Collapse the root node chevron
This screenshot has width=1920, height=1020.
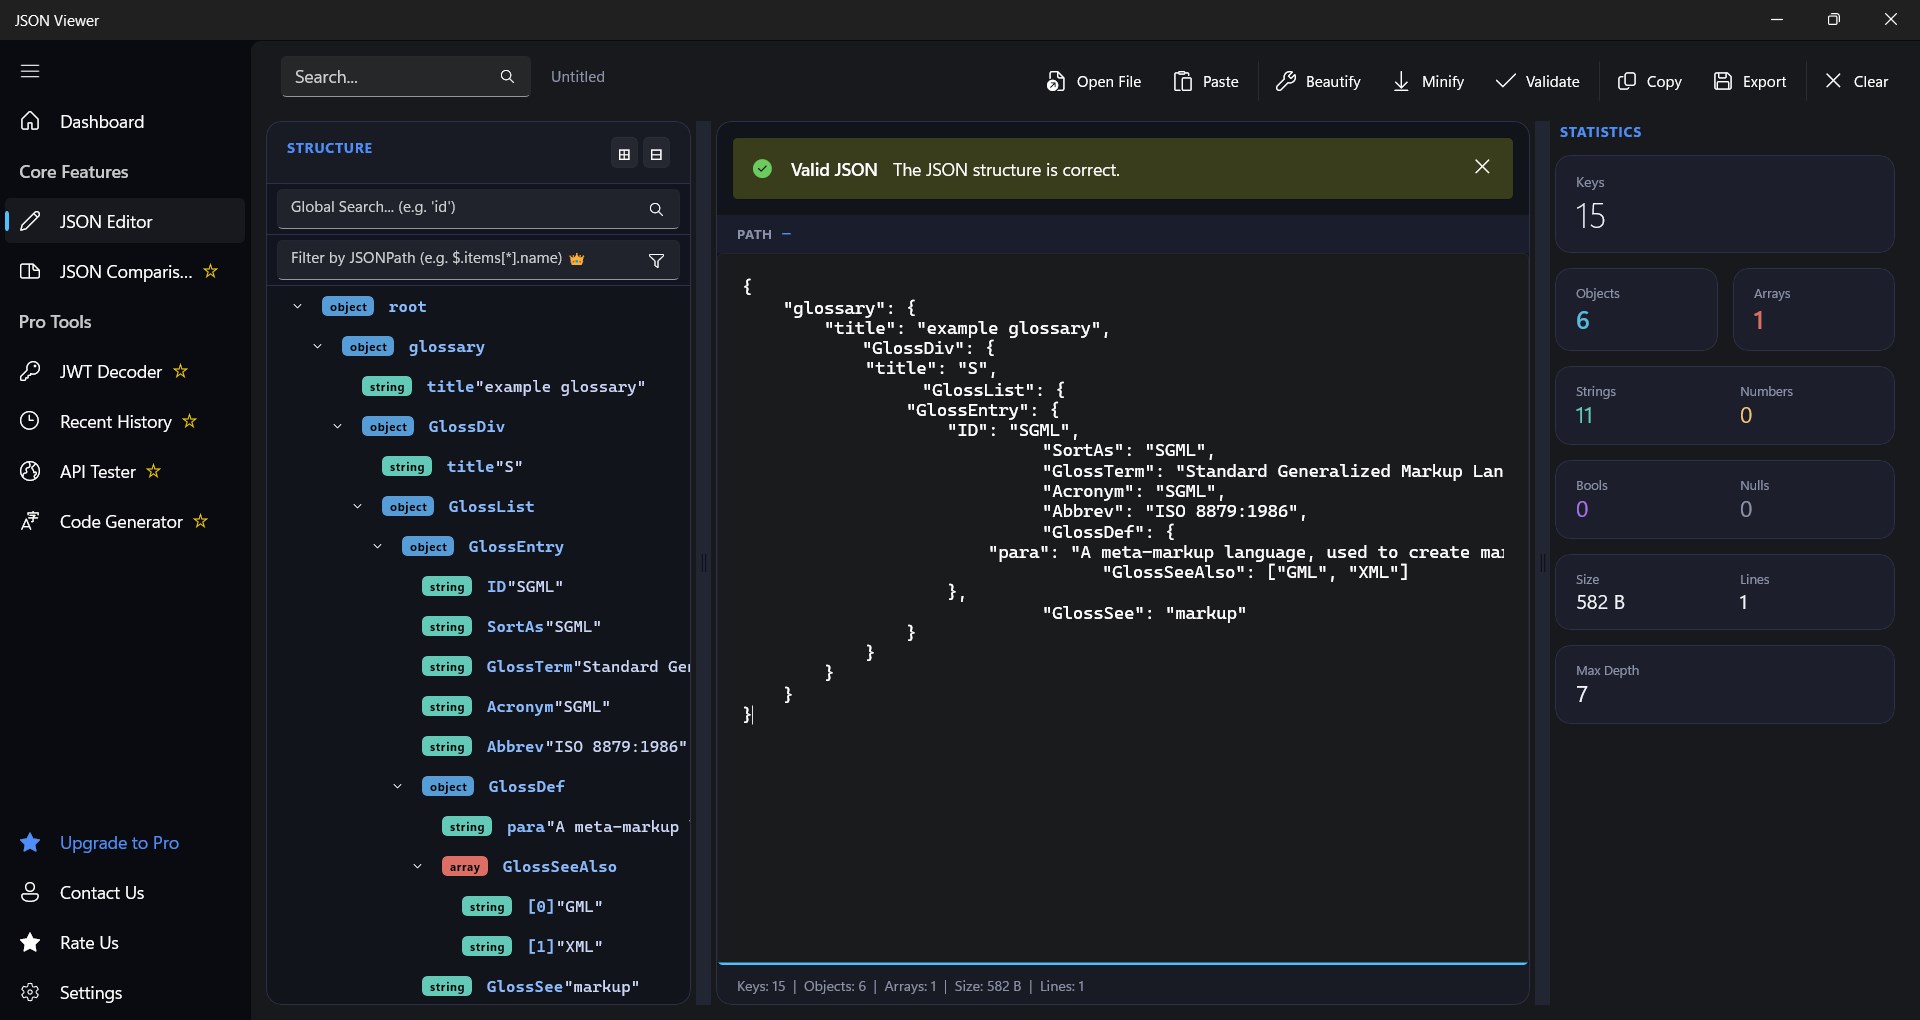coord(297,306)
